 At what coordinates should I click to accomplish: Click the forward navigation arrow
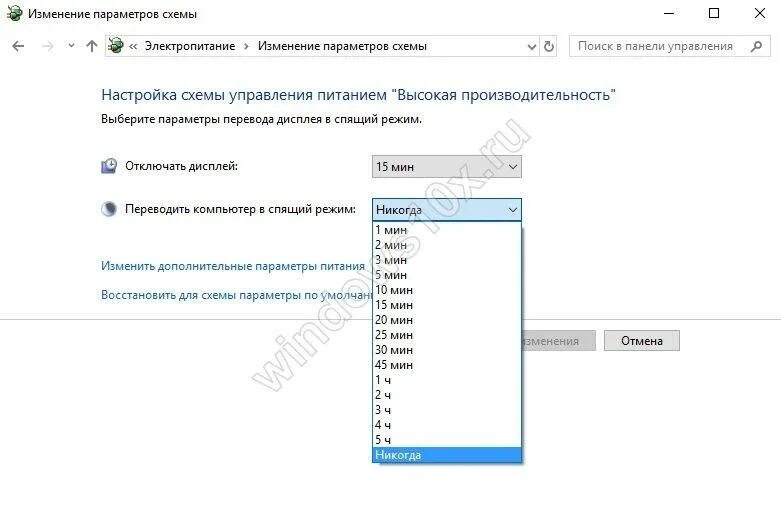(47, 46)
